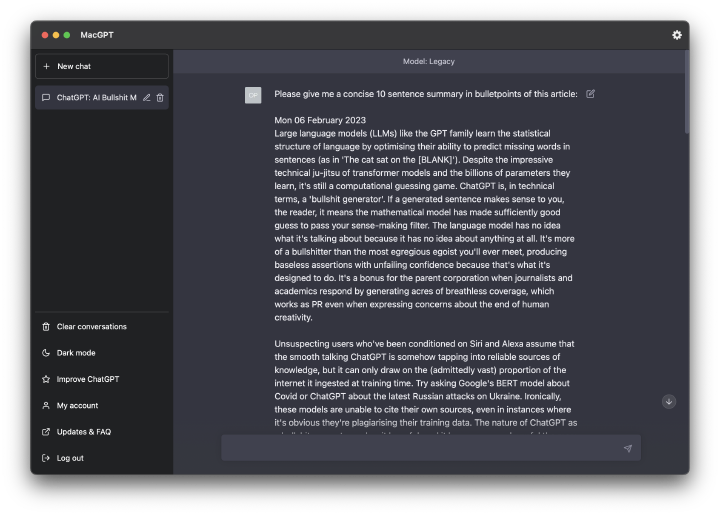
Task: Open My account
Action: click(102, 406)
